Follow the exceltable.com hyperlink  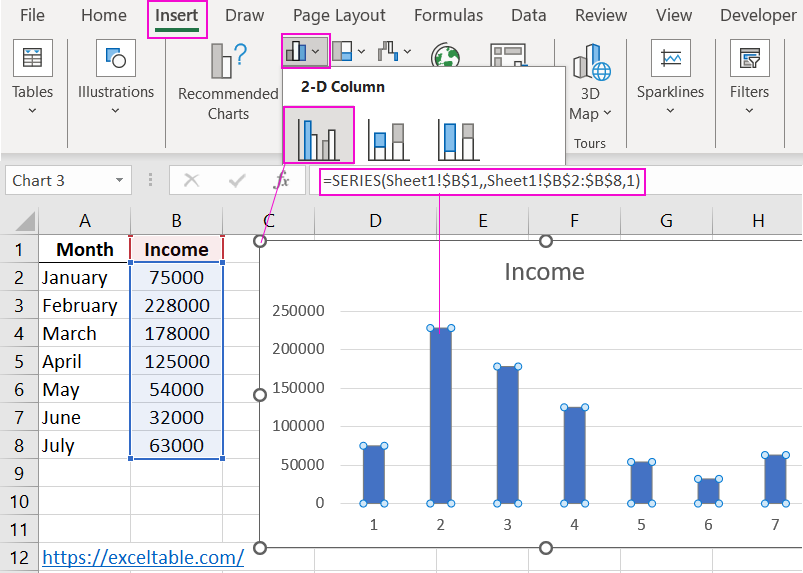click(x=143, y=557)
